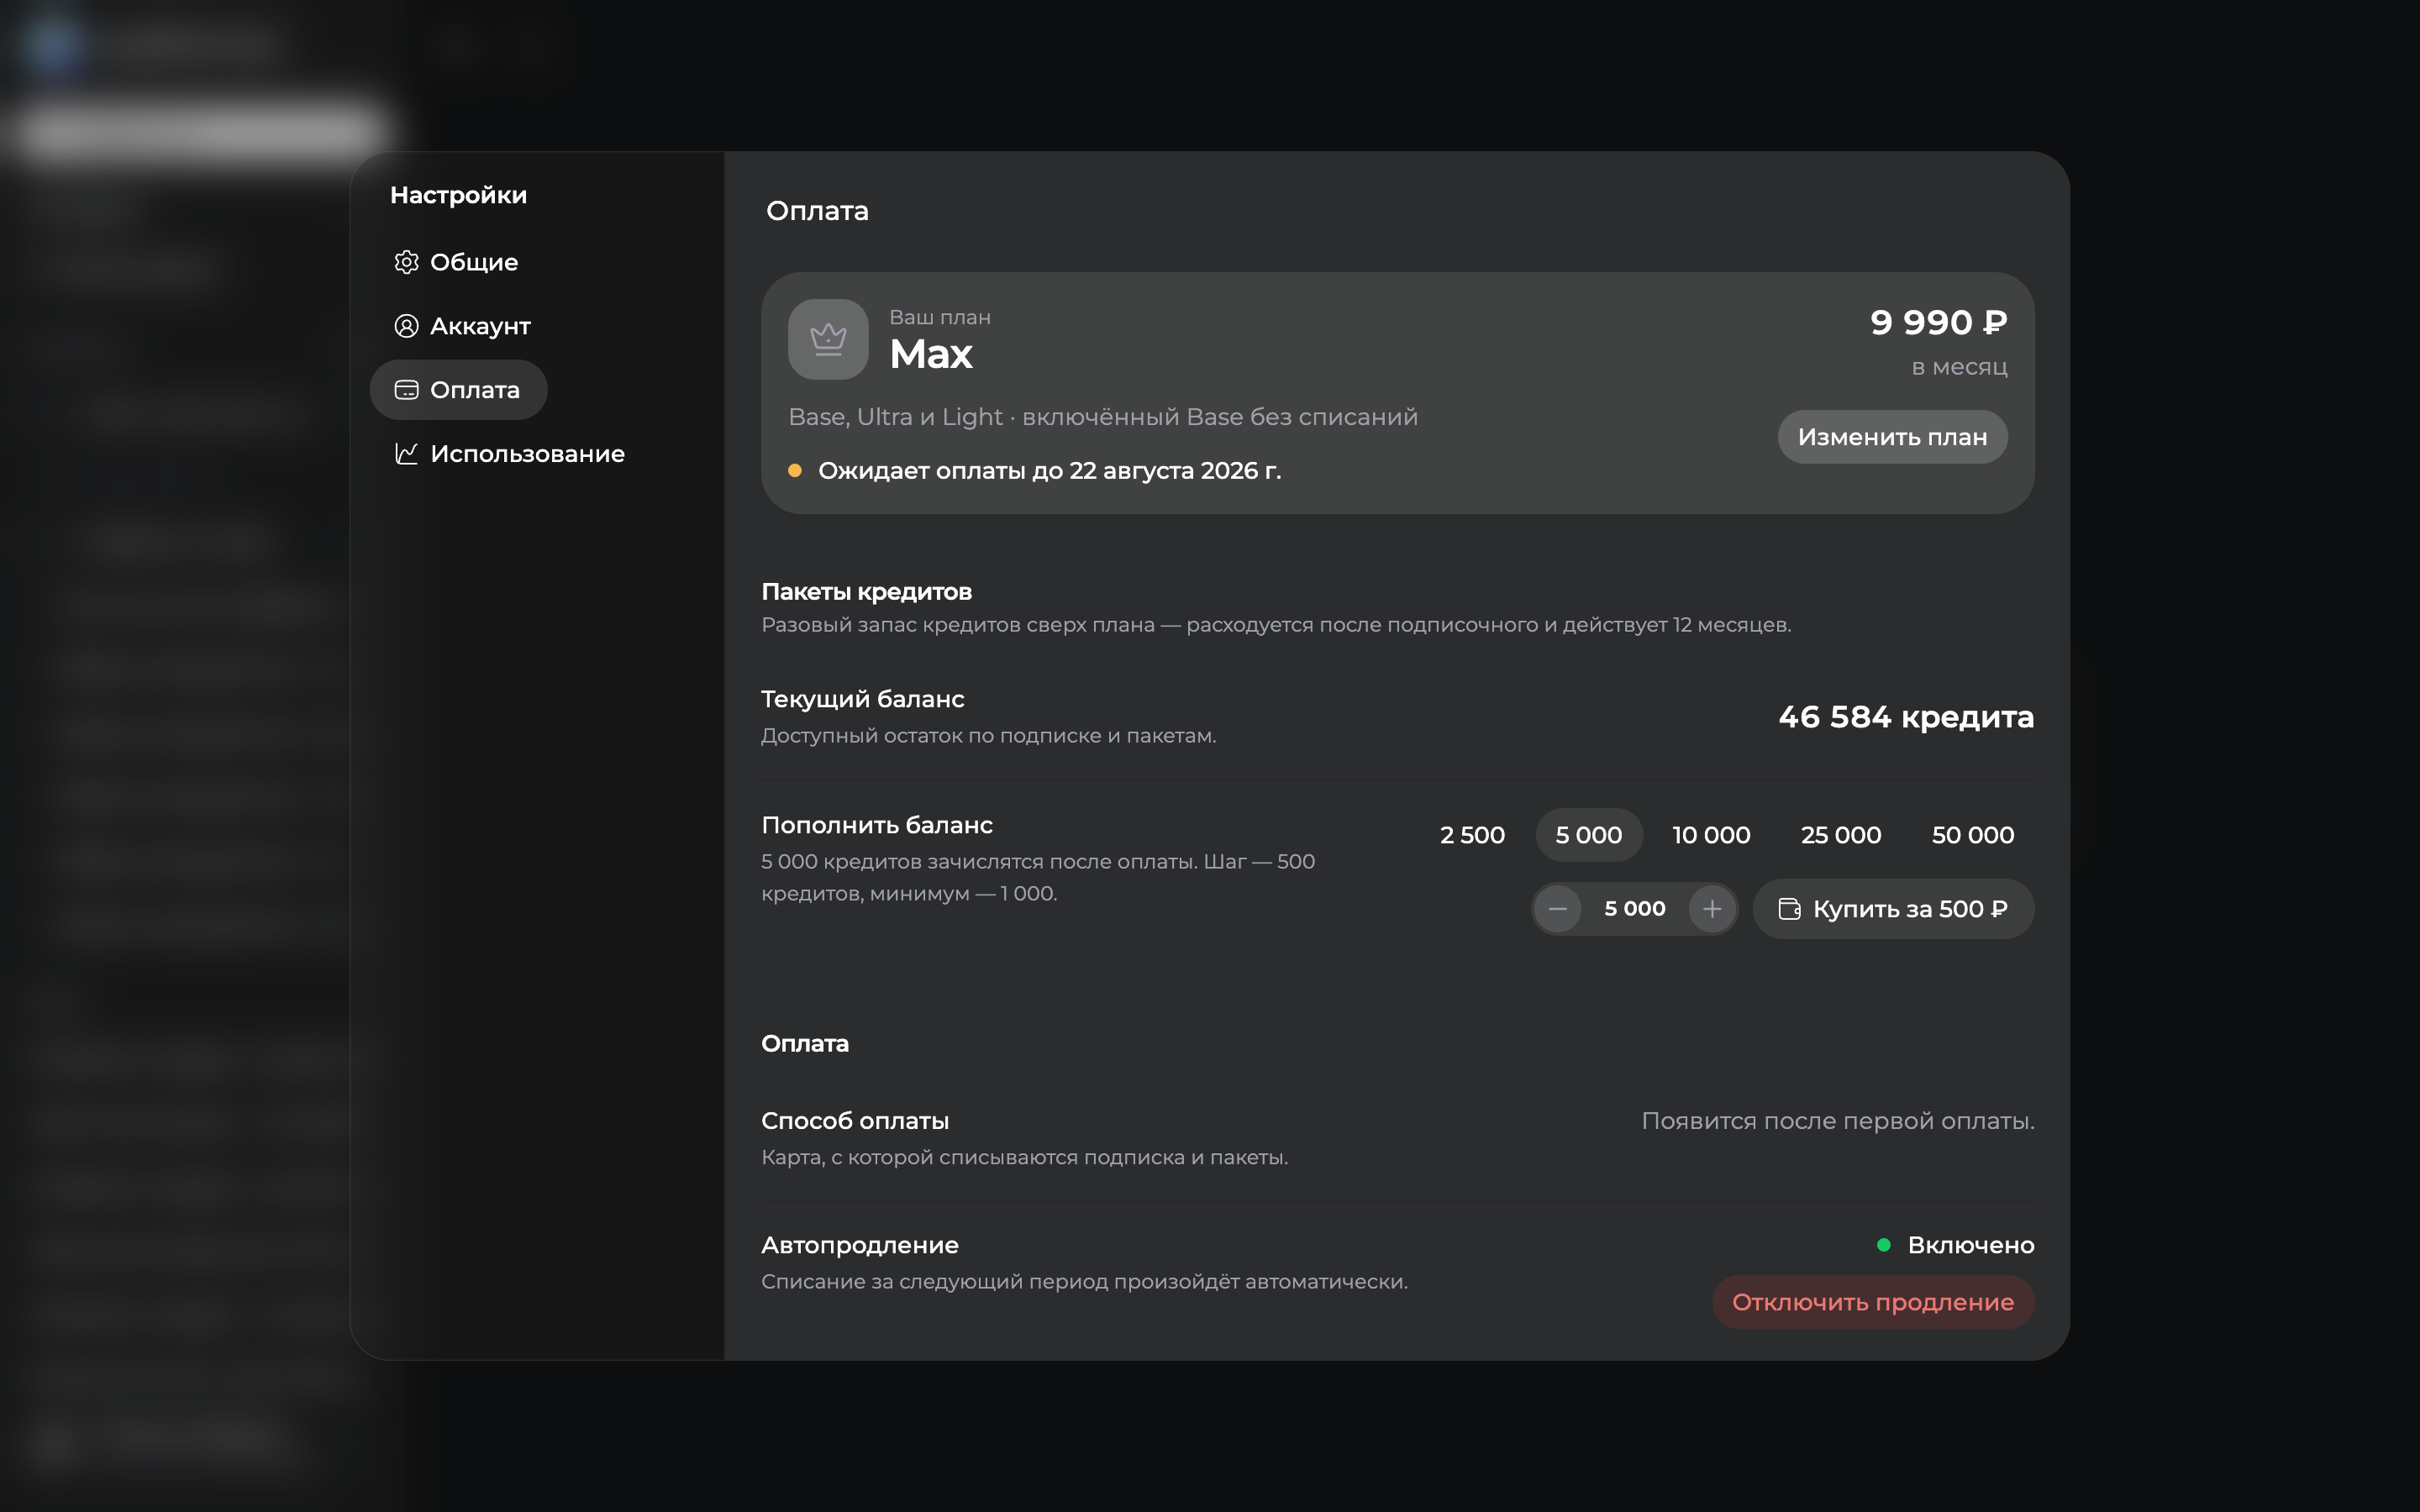
Task: Increase credit amount with the plus button
Action: click(1712, 909)
